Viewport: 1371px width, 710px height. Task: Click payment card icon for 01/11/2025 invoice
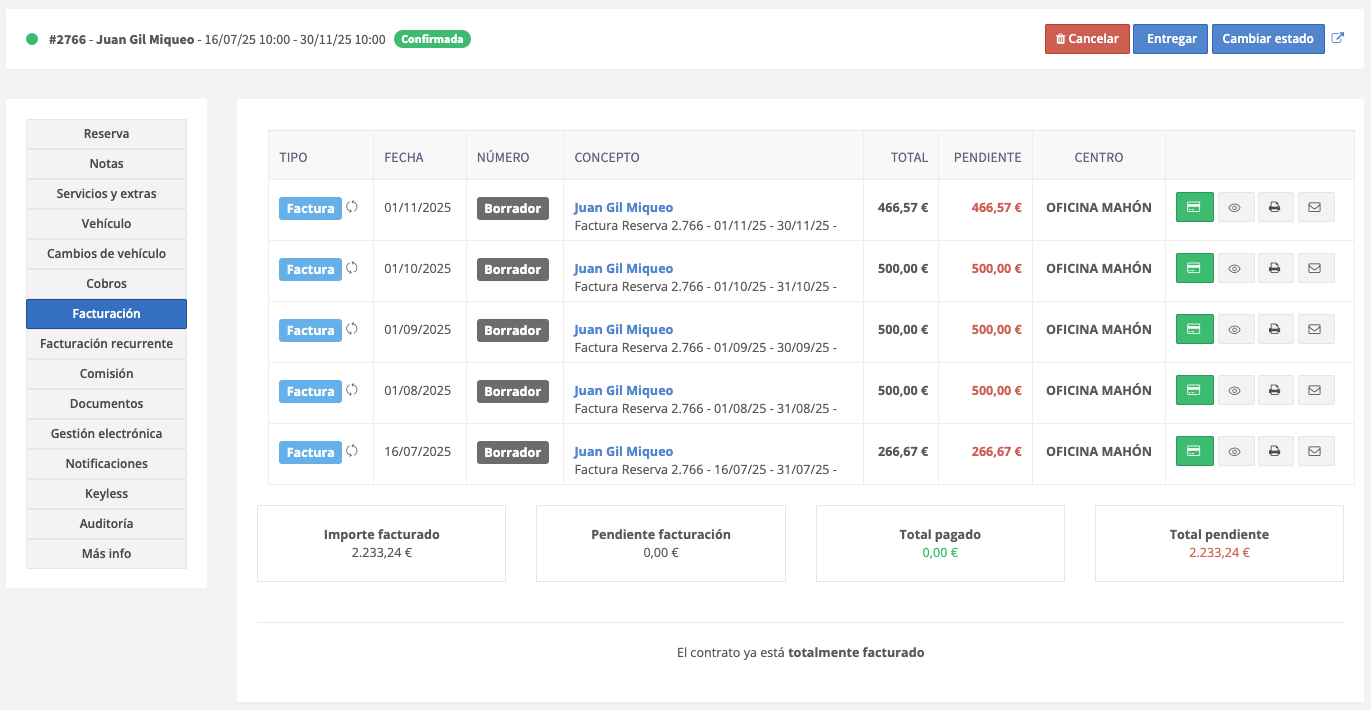tap(1194, 208)
